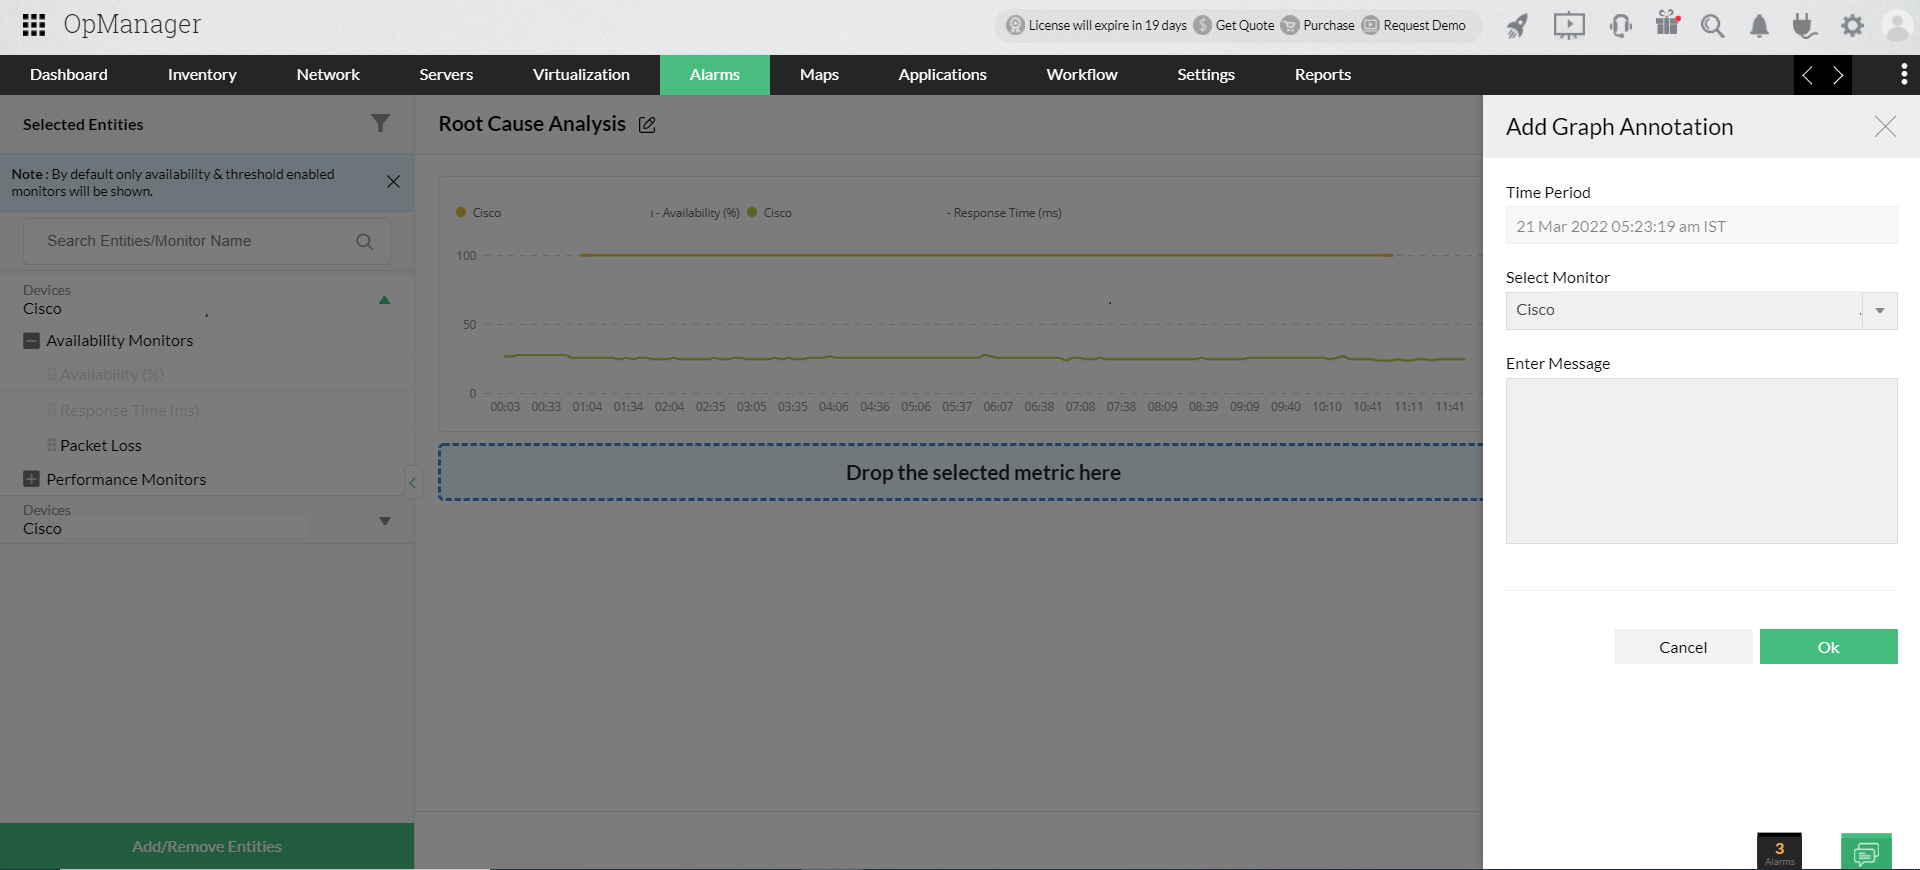The image size is (1920, 870).
Task: Collapse the Availability Monitors group
Action: click(x=31, y=341)
